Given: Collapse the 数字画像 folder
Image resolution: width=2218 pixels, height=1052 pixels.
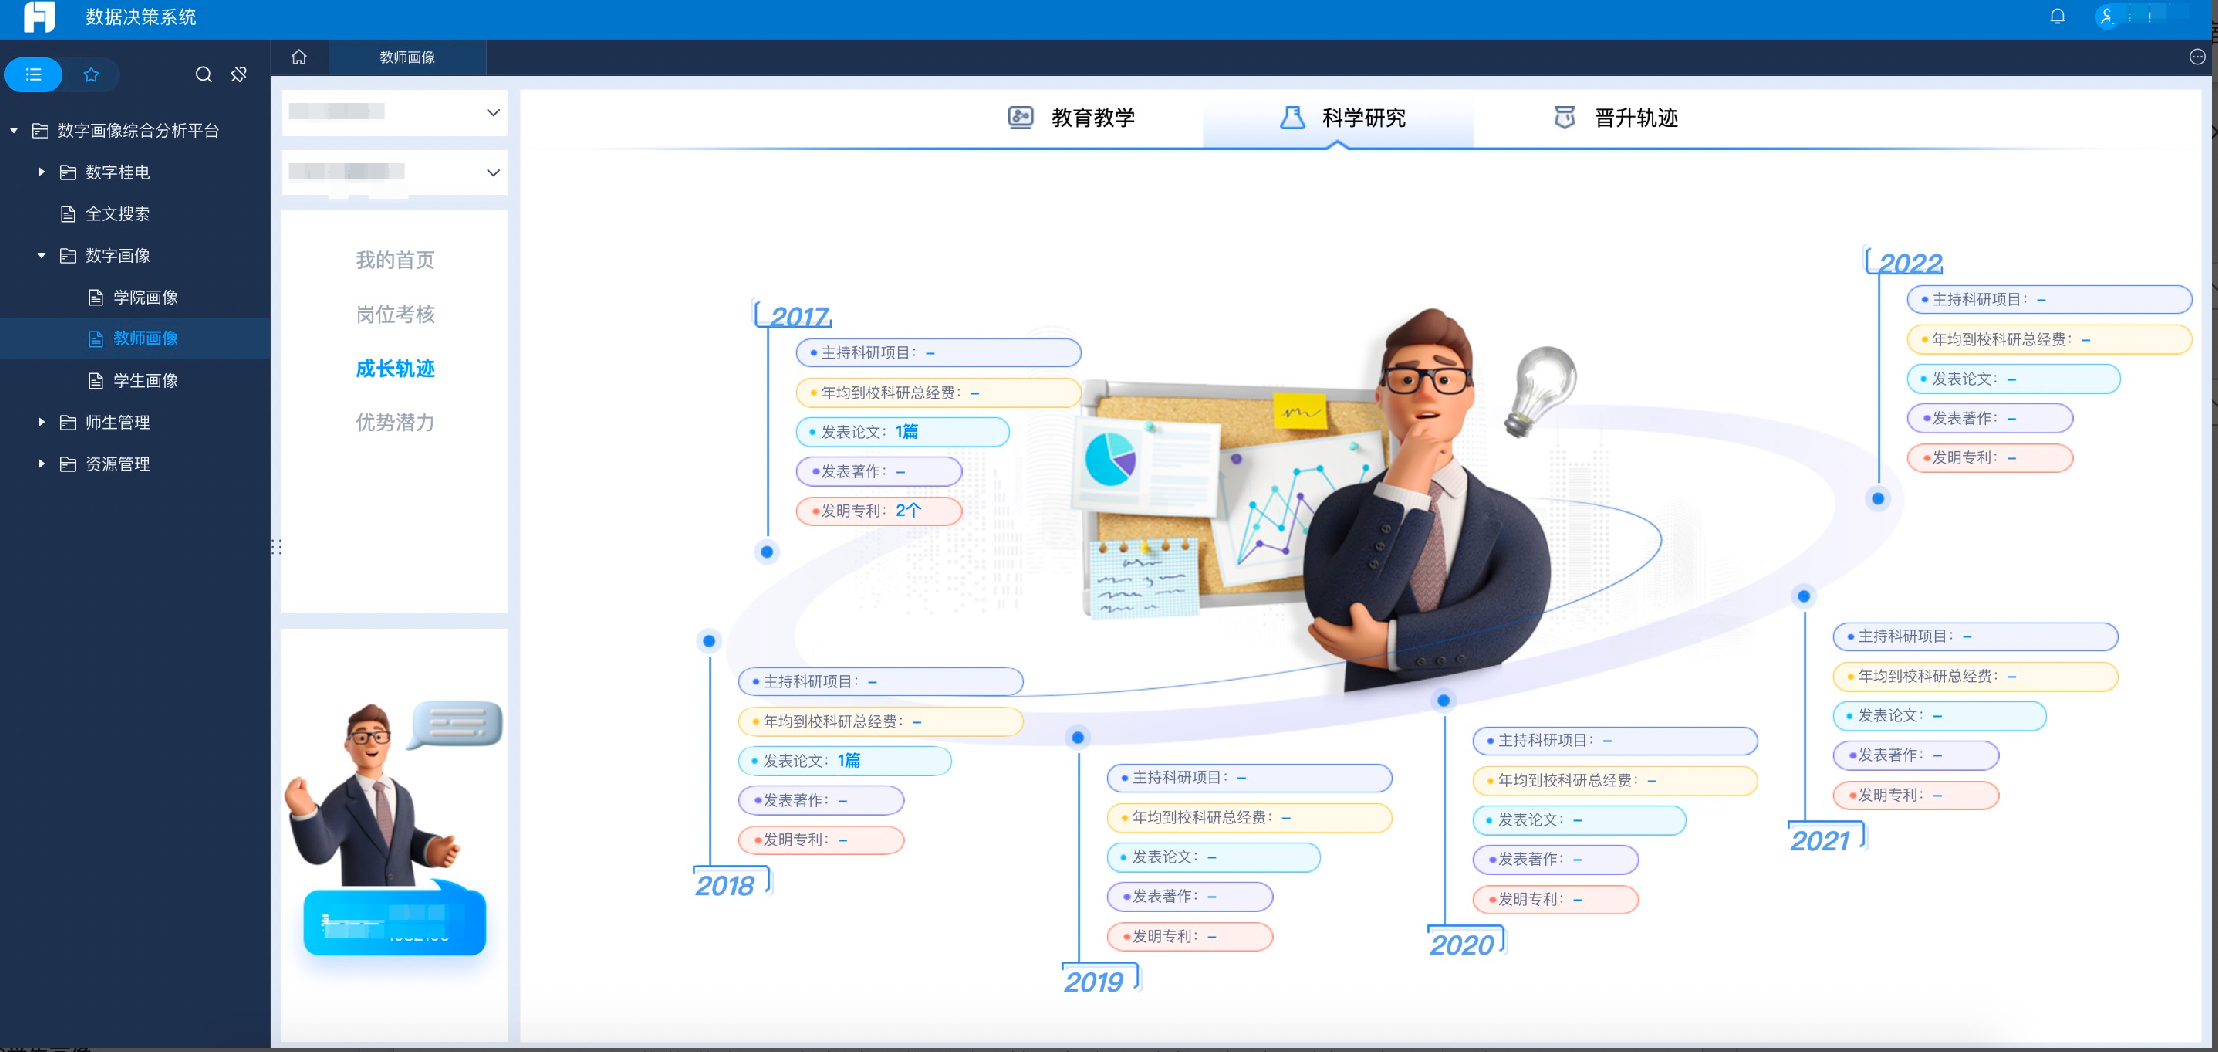Looking at the screenshot, I should 41,255.
